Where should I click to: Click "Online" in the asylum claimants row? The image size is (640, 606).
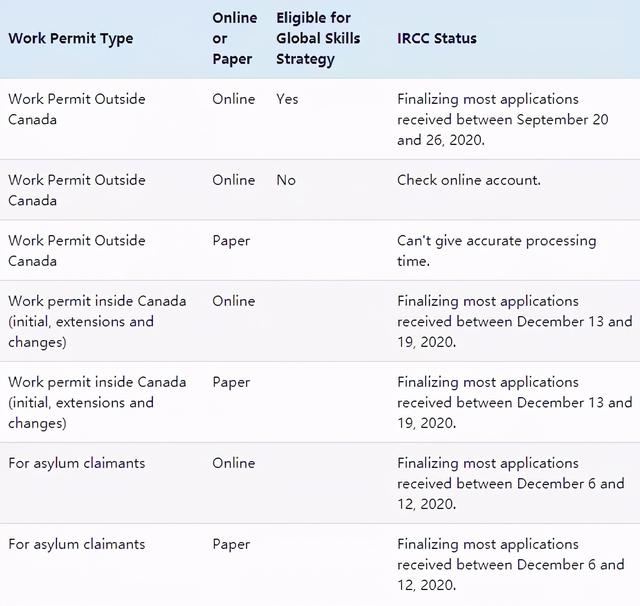234,463
